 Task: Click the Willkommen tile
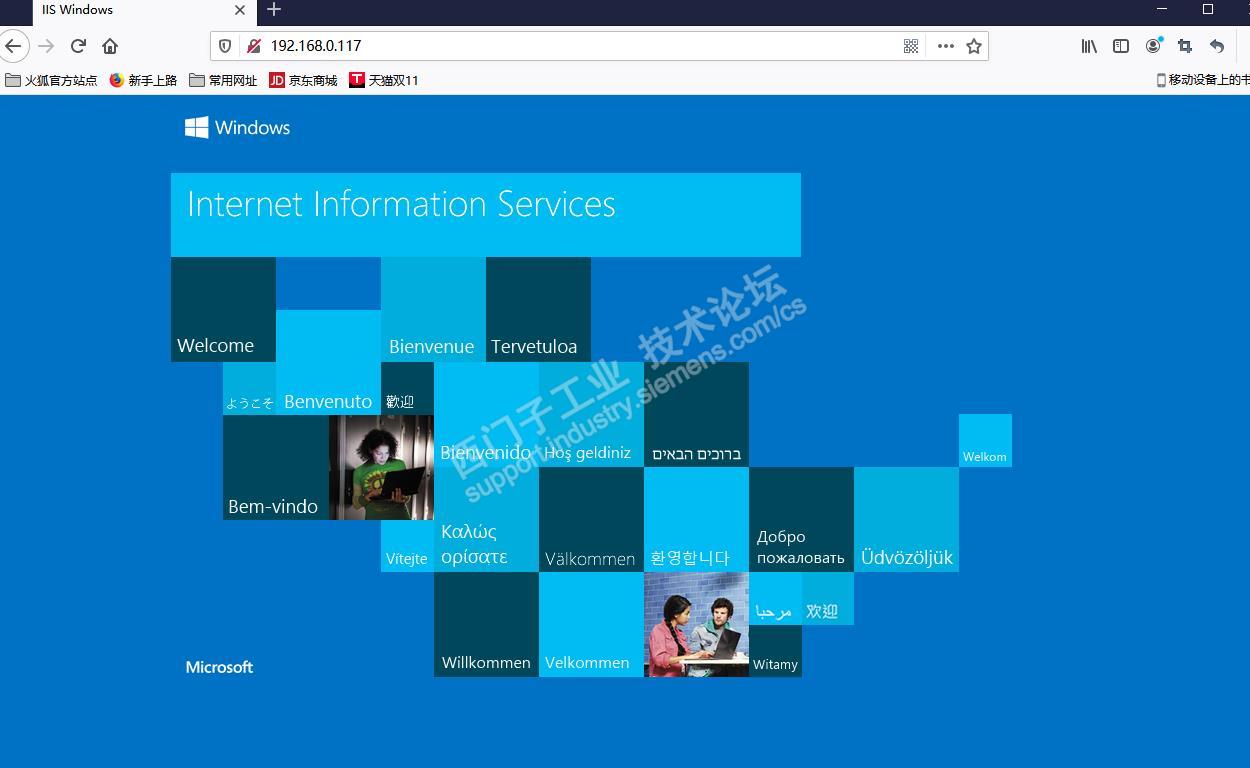coord(486,625)
